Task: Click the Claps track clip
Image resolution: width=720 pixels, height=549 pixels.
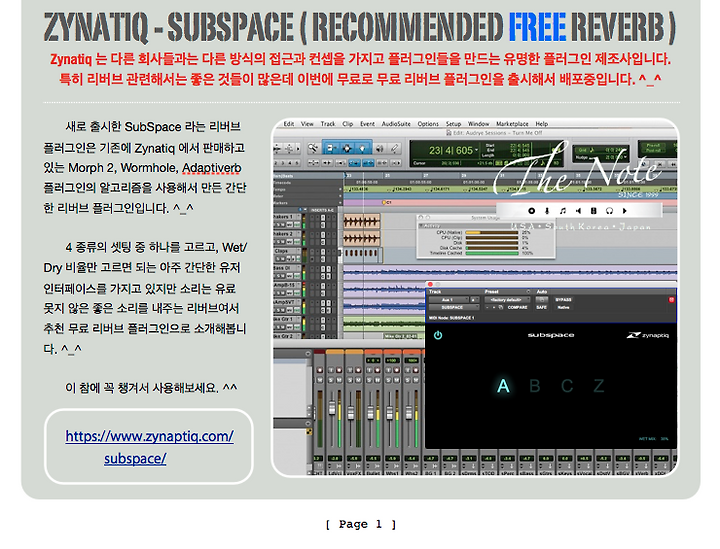Action: tap(363, 253)
